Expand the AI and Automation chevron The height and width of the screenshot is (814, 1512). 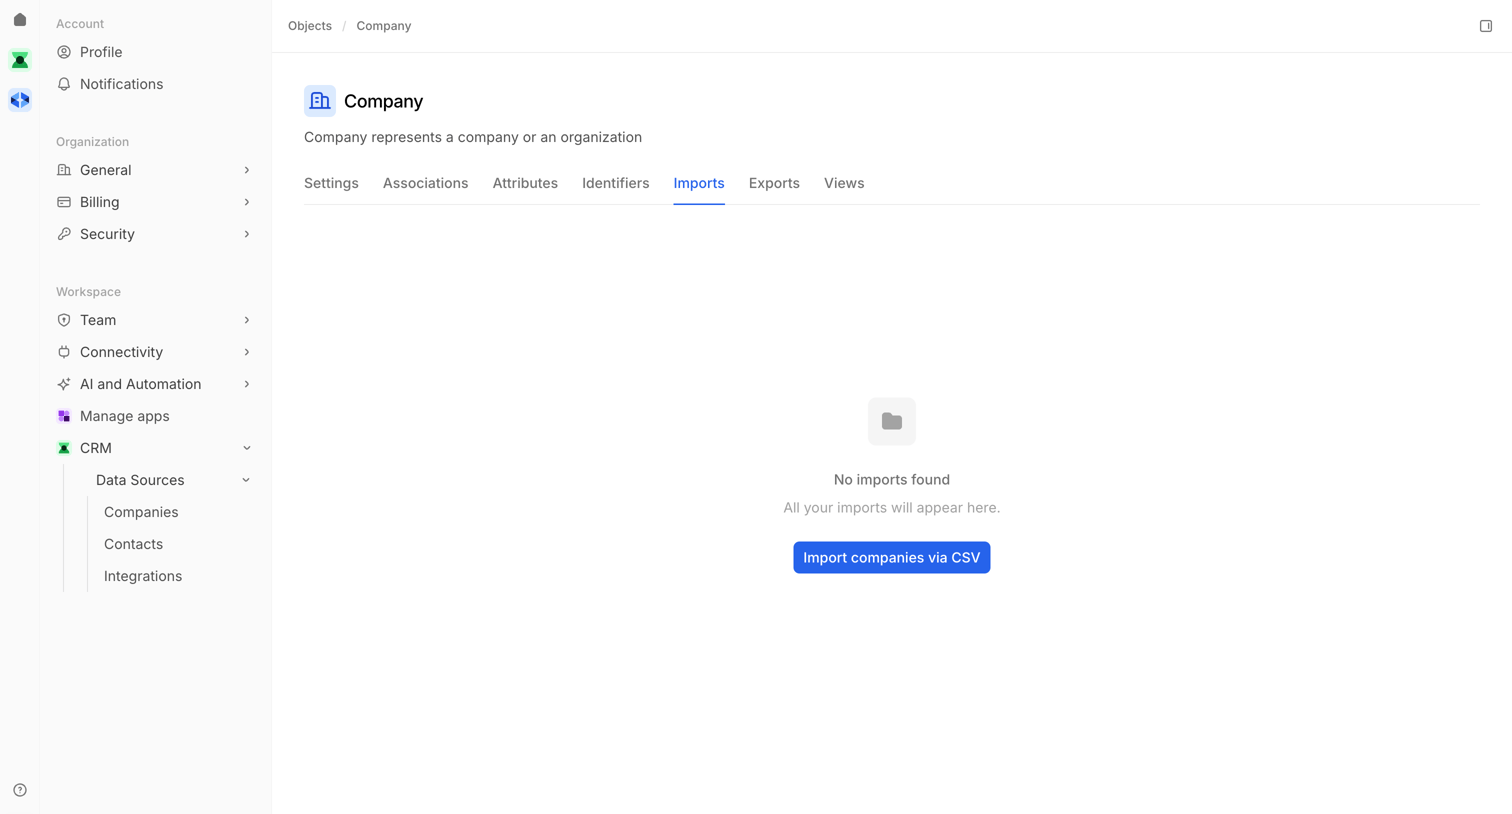pyautogui.click(x=247, y=384)
